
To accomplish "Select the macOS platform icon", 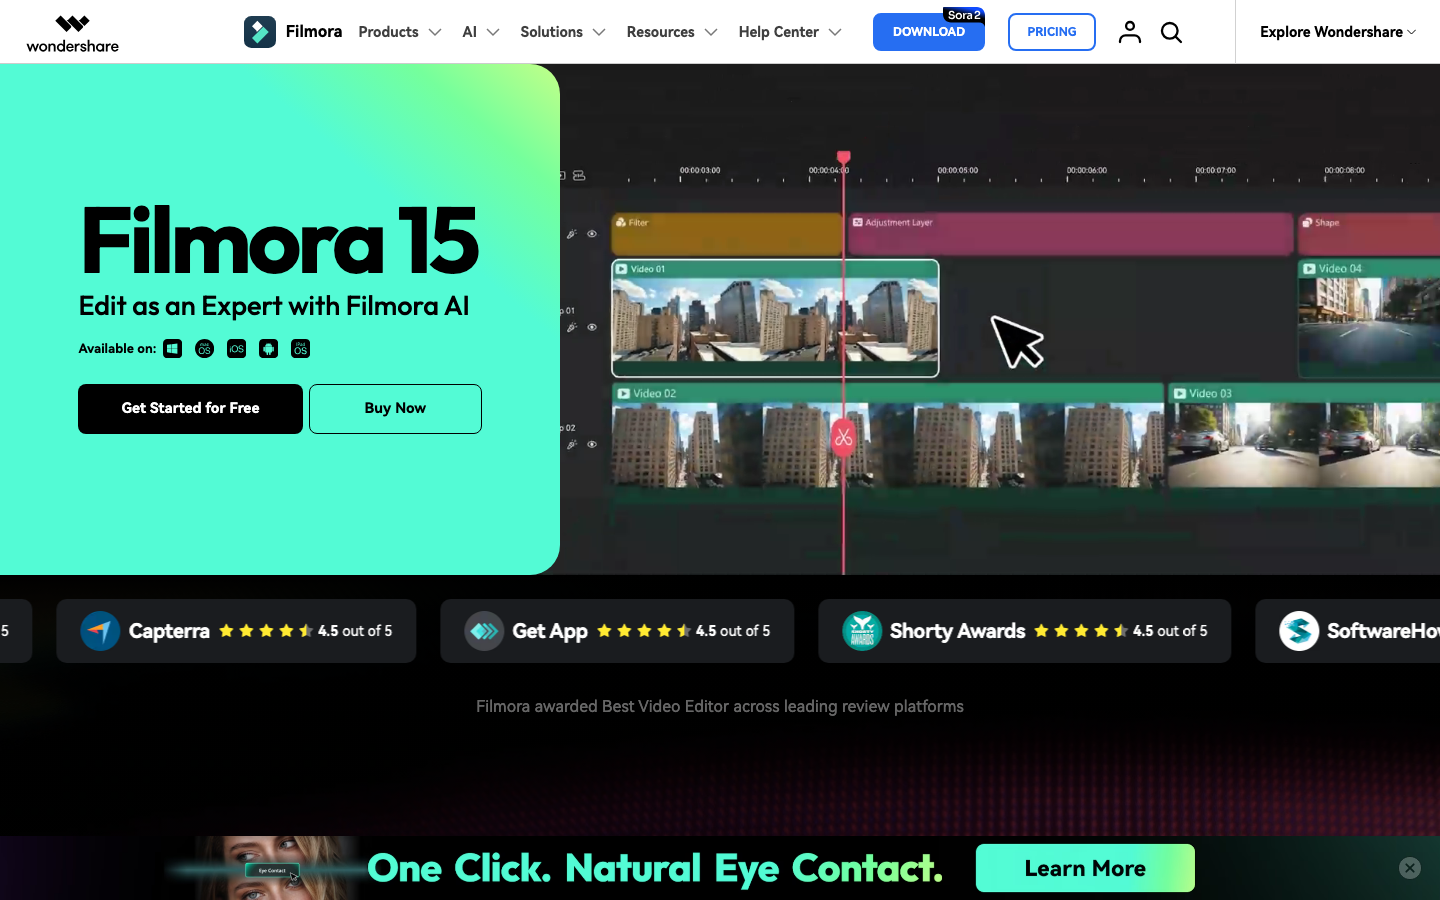I will coord(205,349).
